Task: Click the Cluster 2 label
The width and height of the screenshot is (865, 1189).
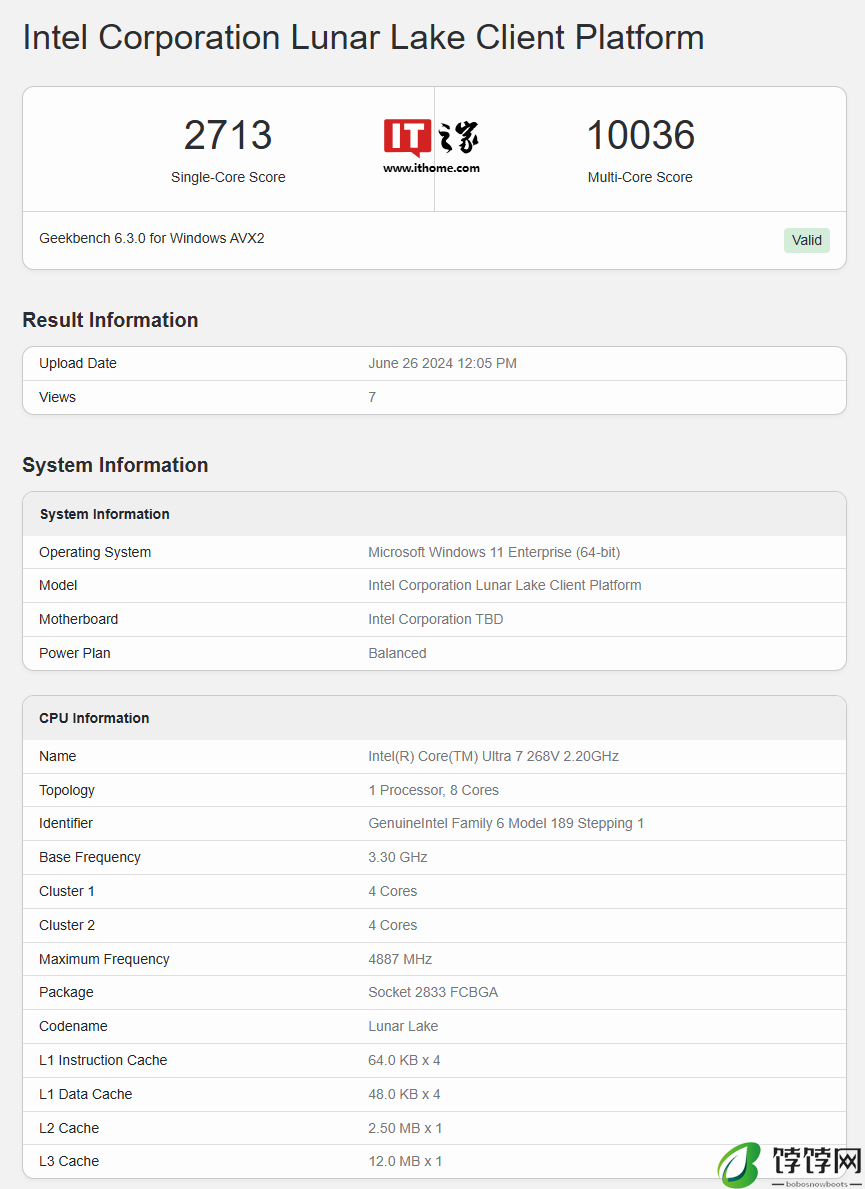Action: click(x=67, y=925)
